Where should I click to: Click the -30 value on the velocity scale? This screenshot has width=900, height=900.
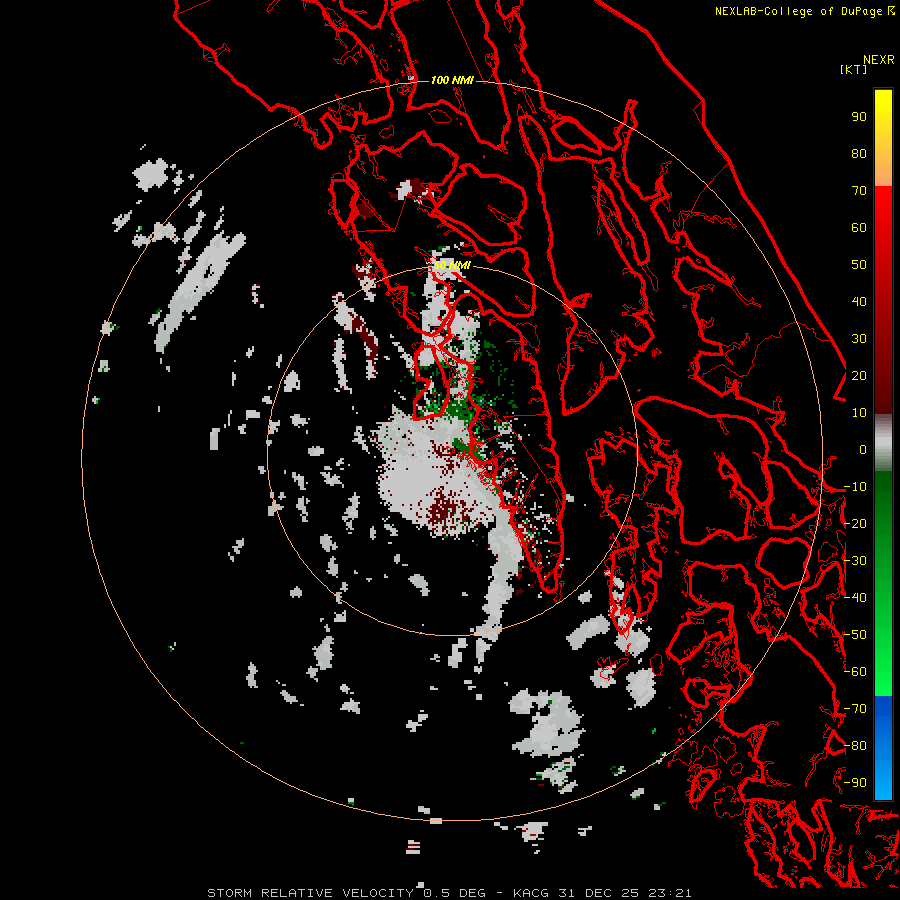(x=855, y=561)
